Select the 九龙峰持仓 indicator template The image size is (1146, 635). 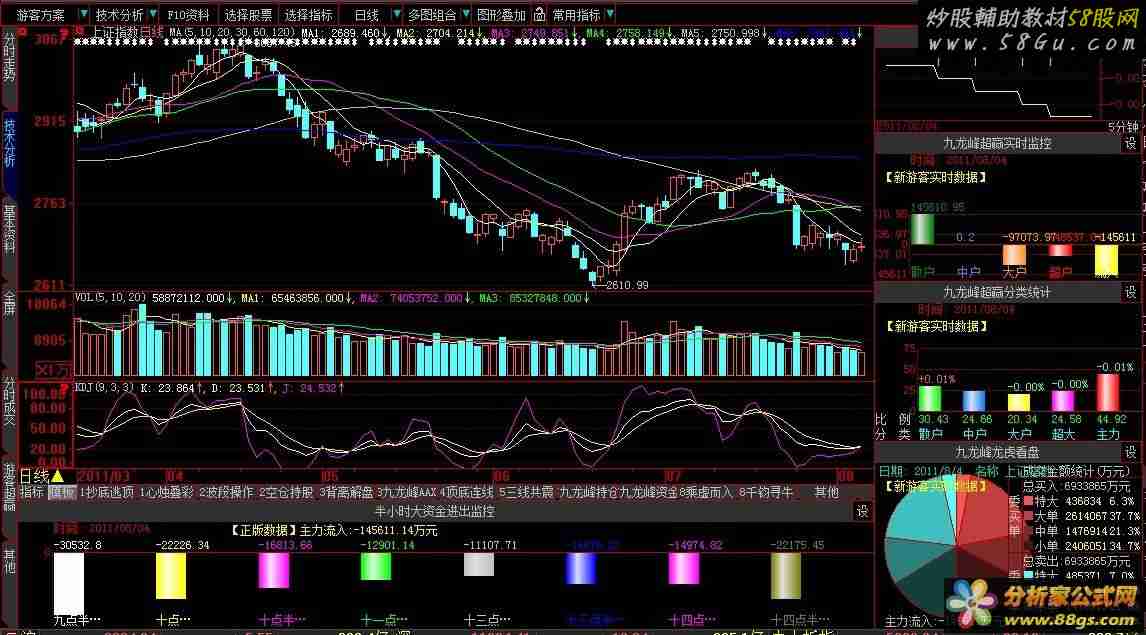click(588, 493)
